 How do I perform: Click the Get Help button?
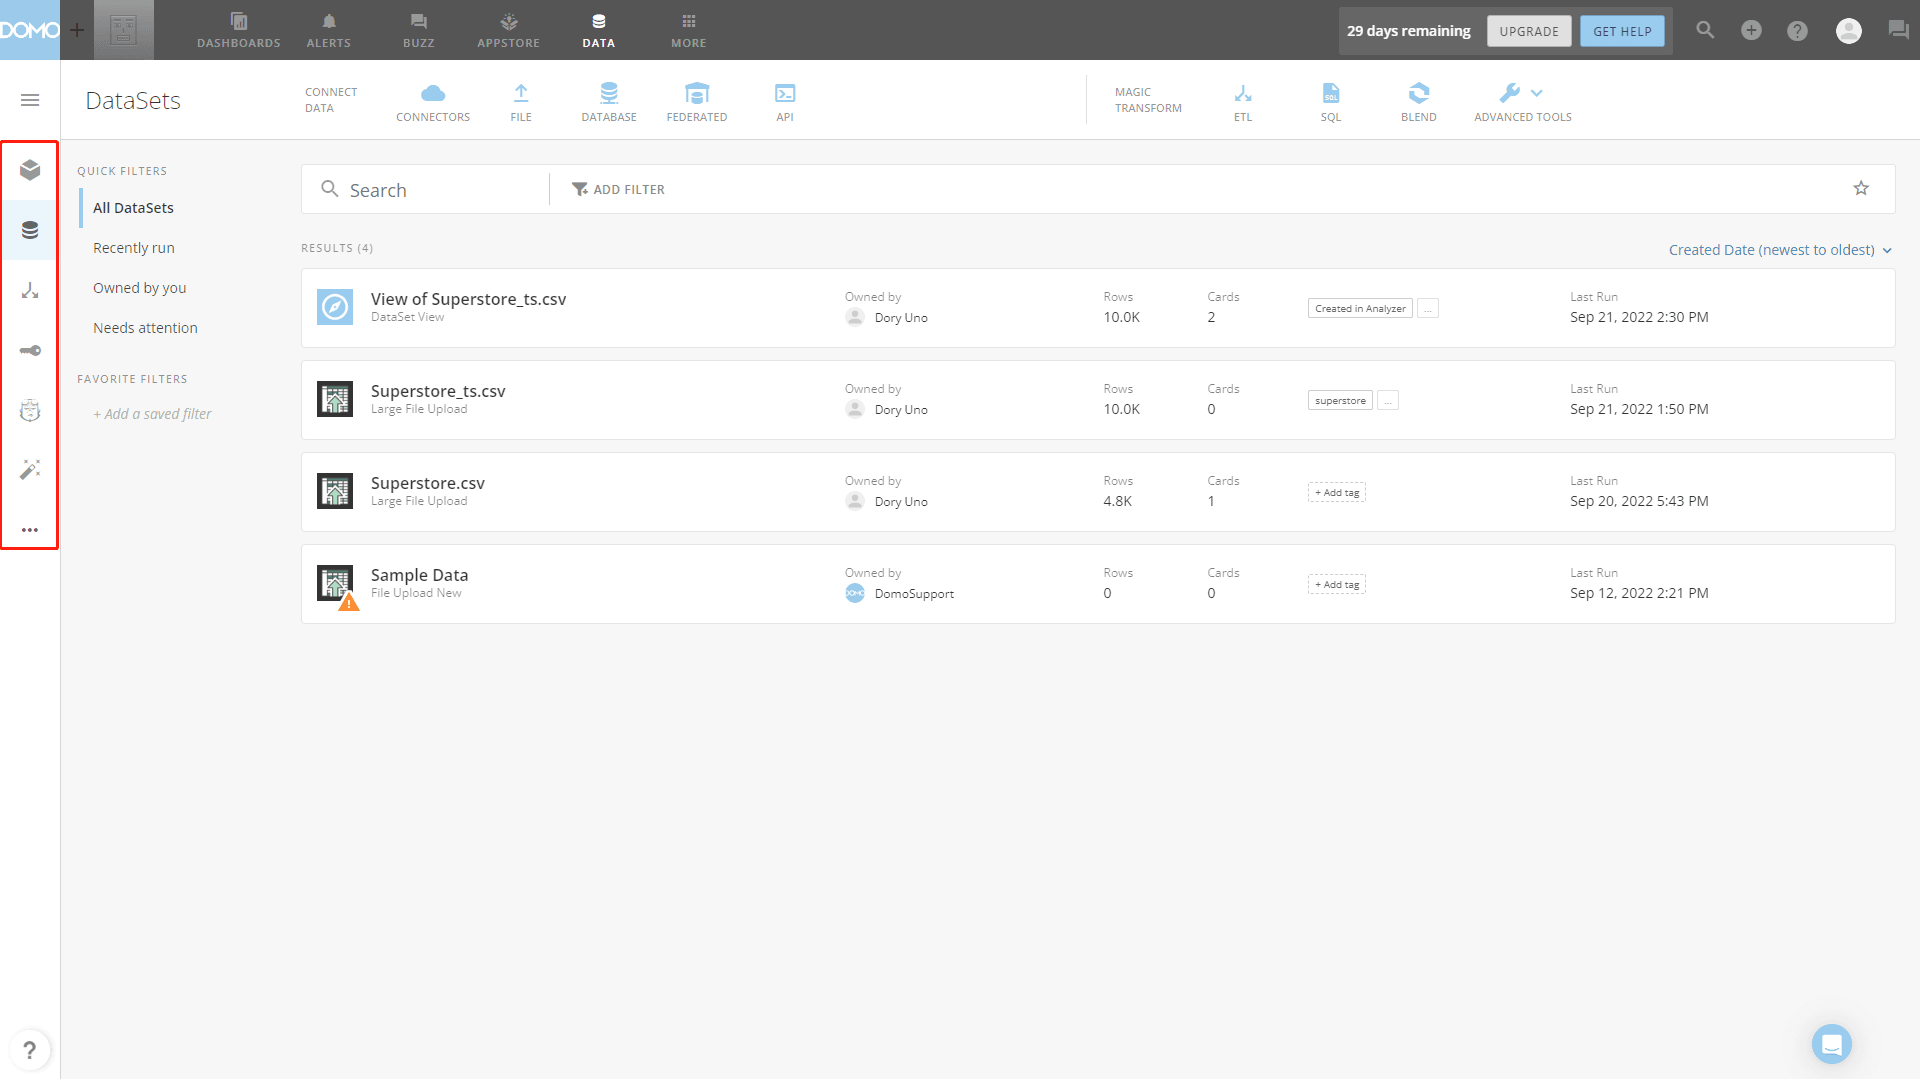(x=1622, y=31)
